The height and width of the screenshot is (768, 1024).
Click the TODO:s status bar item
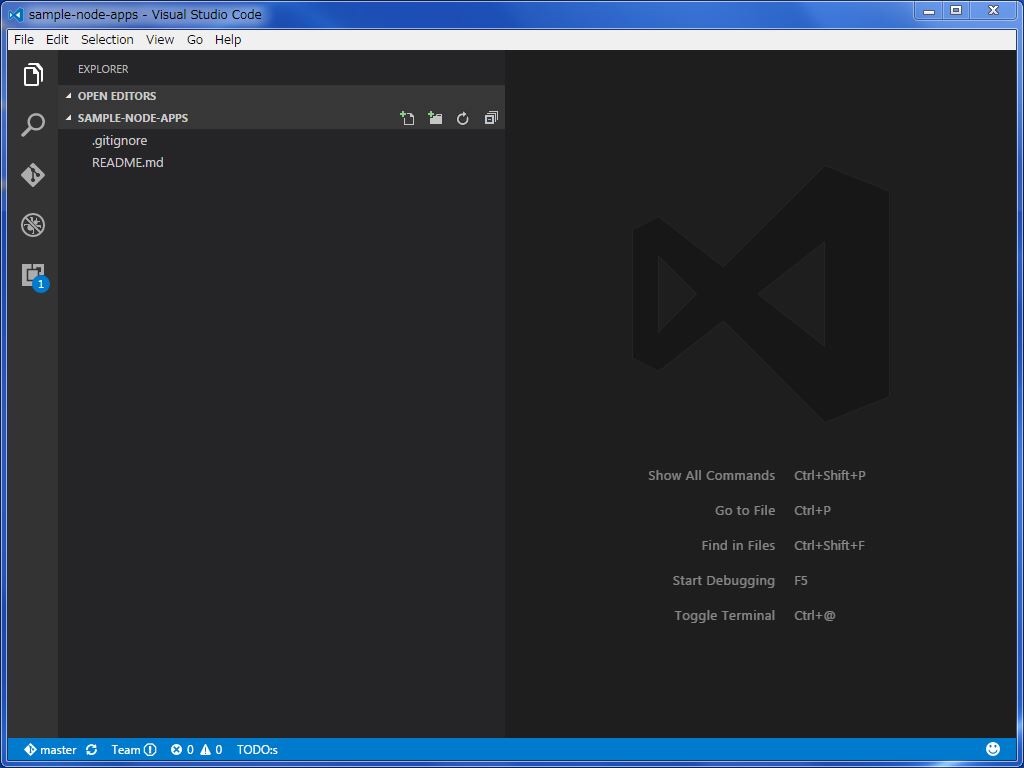tap(257, 750)
